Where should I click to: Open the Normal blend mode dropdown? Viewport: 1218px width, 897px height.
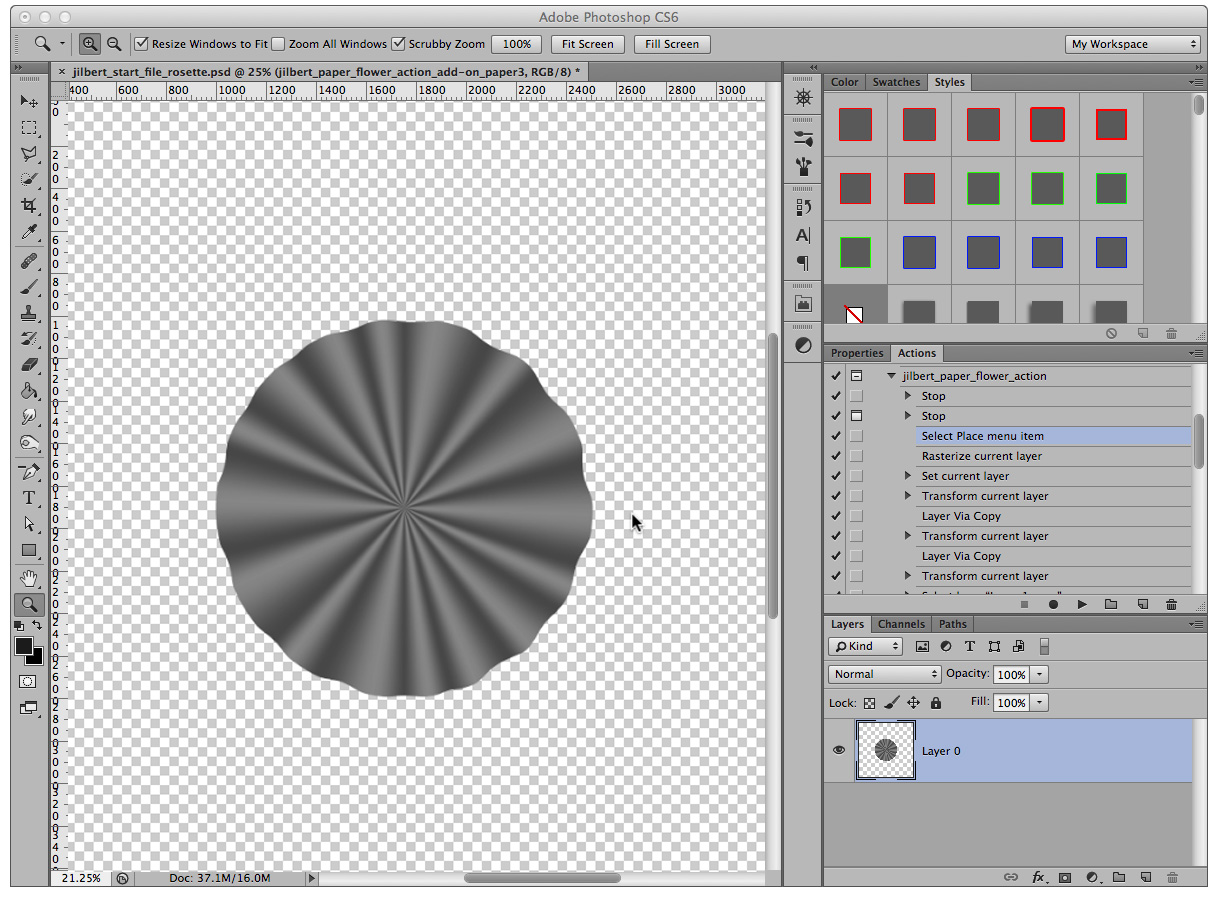pos(885,674)
